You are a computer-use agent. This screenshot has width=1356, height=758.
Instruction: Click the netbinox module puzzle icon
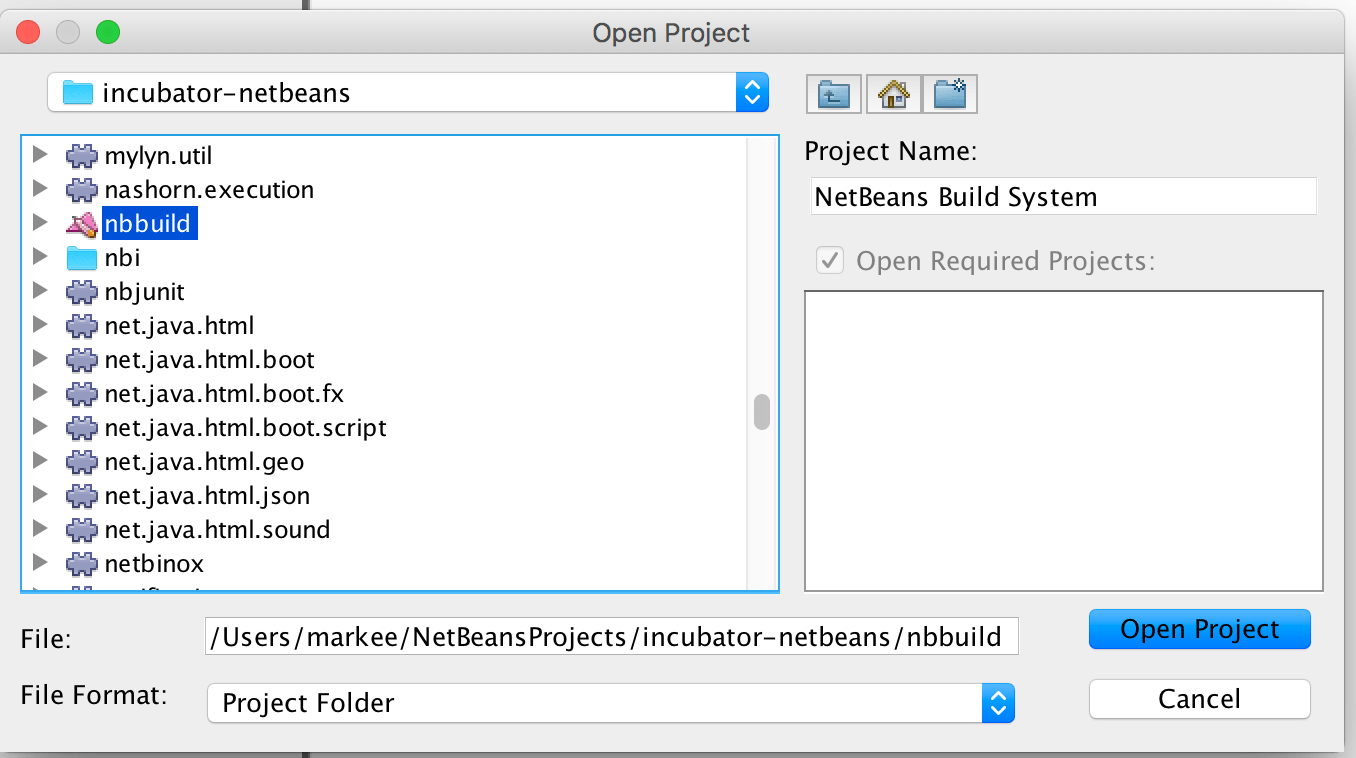pos(81,564)
